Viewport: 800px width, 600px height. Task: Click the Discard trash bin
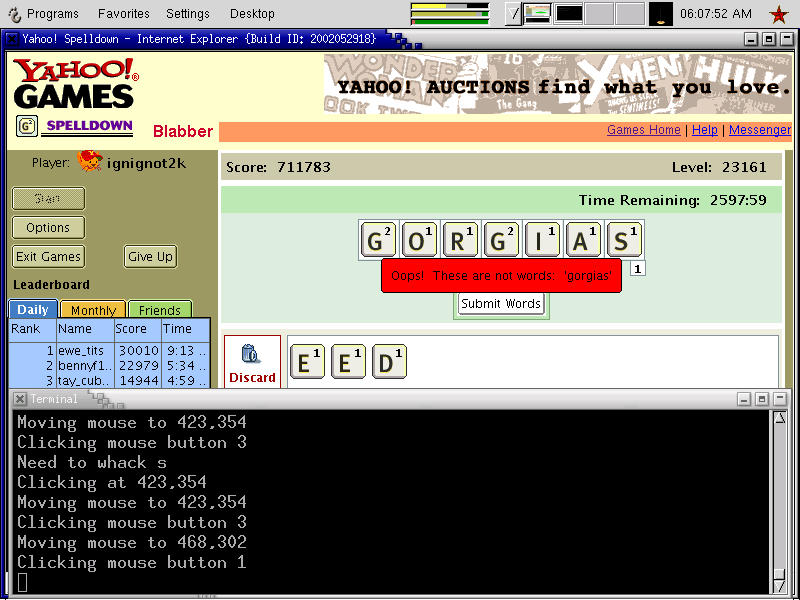tap(252, 361)
